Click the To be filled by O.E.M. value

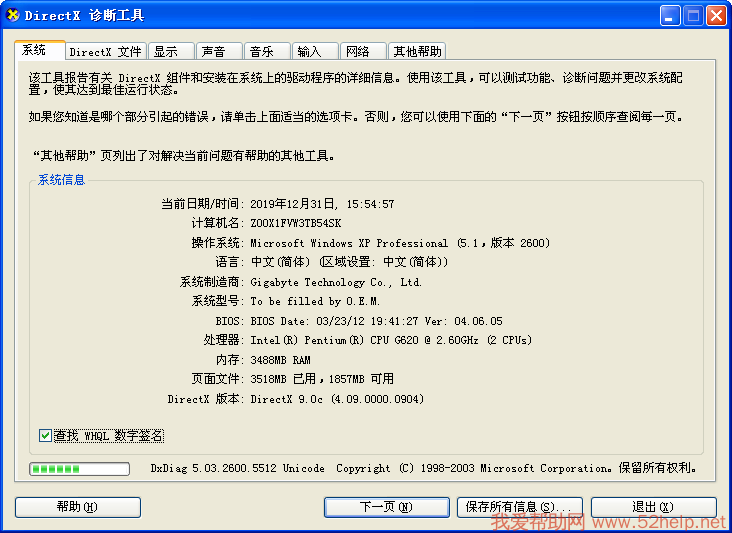tap(315, 301)
